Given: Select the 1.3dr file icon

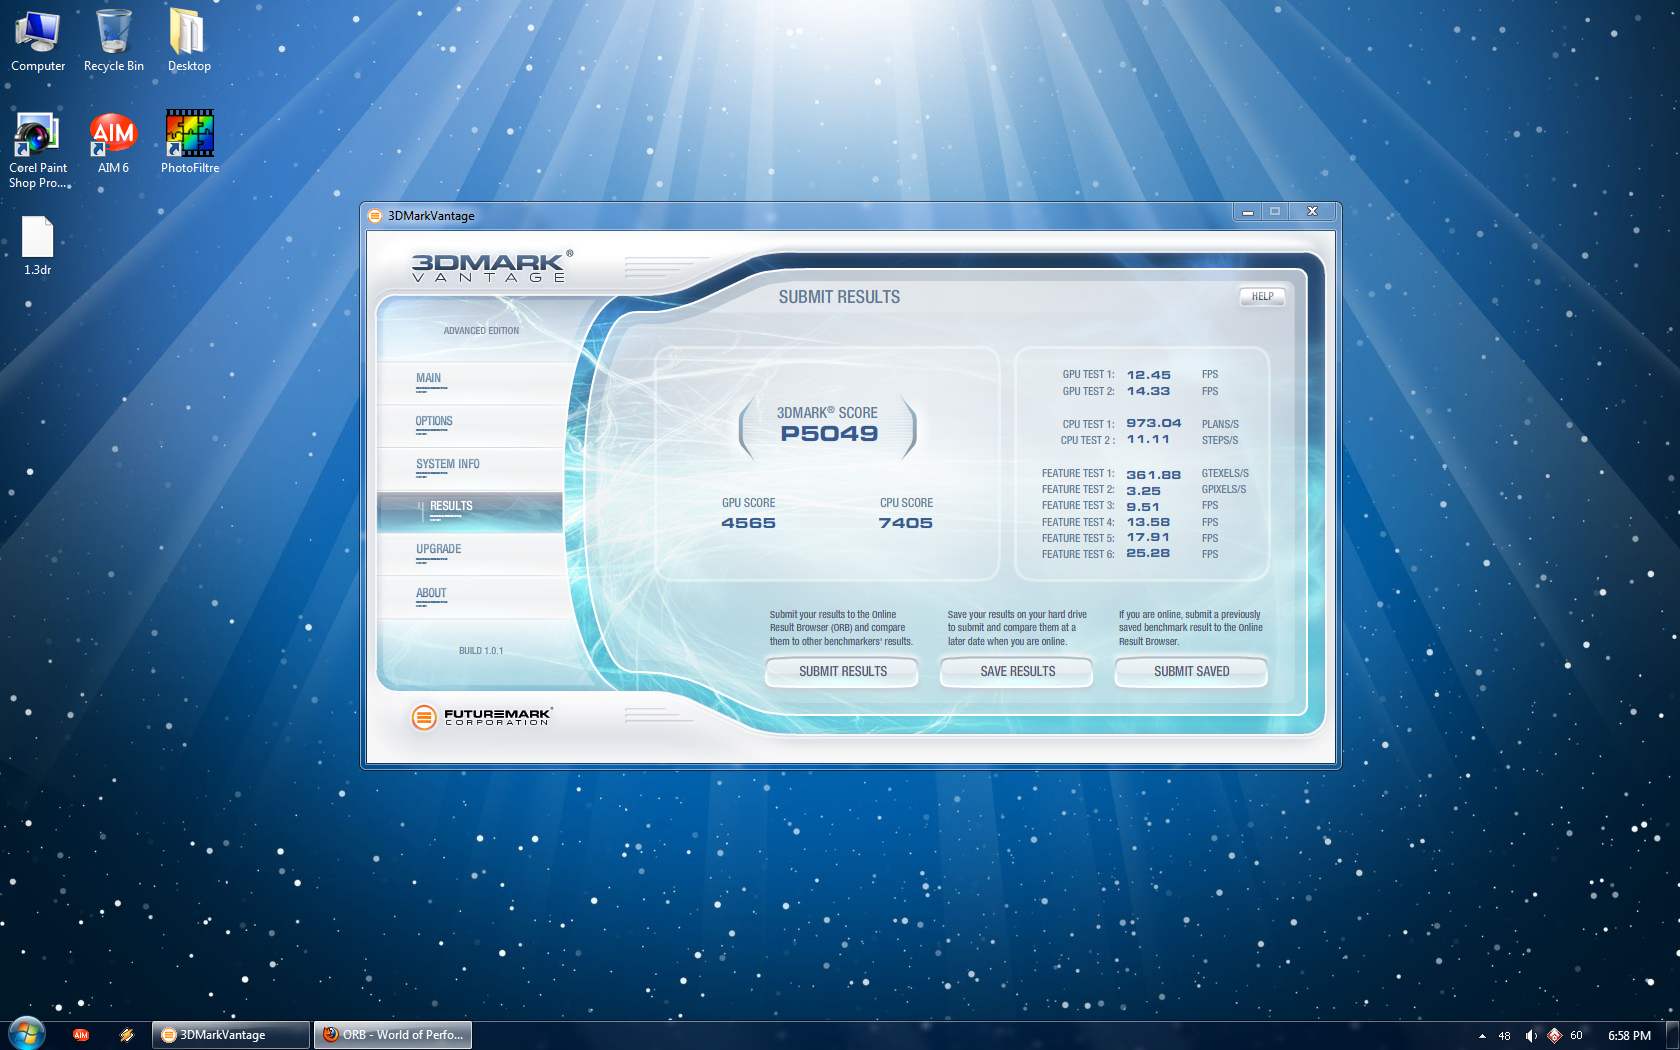Looking at the screenshot, I should 38,246.
